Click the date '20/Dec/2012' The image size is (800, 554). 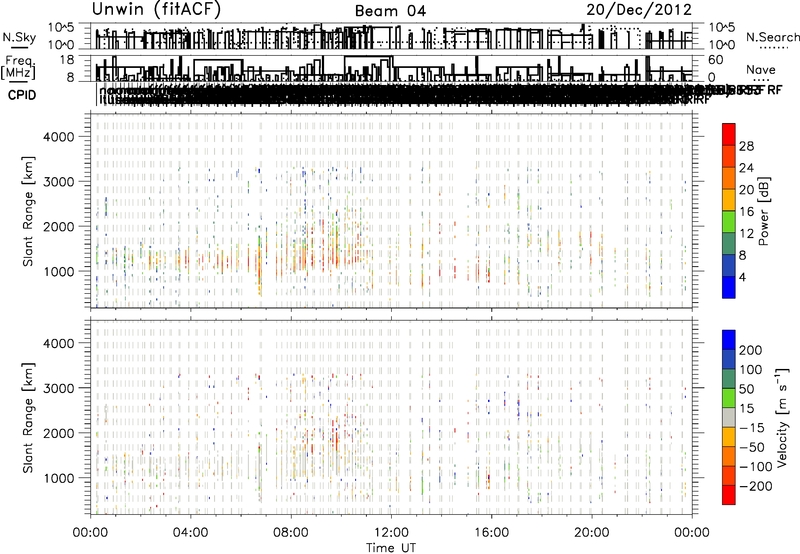[639, 10]
